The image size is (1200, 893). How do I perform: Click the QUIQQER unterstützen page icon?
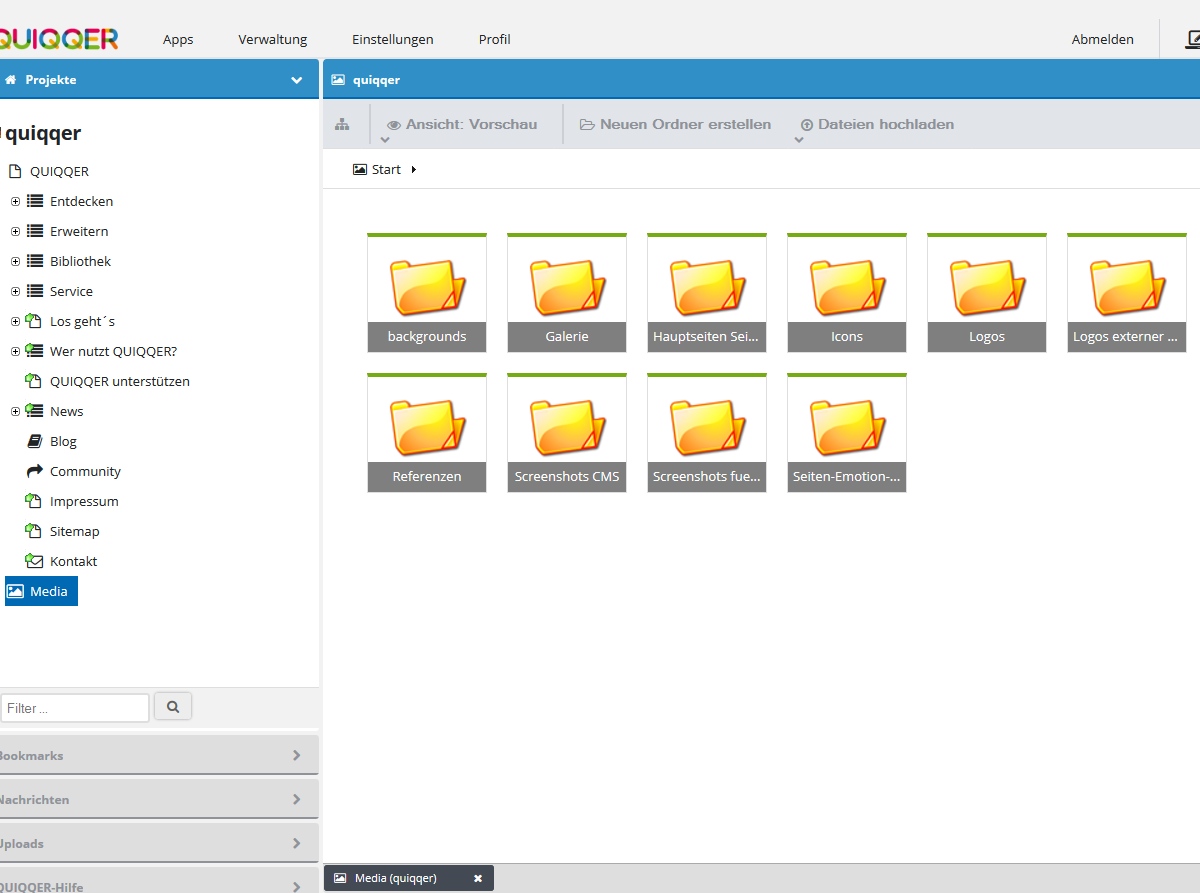pyautogui.click(x=32, y=381)
